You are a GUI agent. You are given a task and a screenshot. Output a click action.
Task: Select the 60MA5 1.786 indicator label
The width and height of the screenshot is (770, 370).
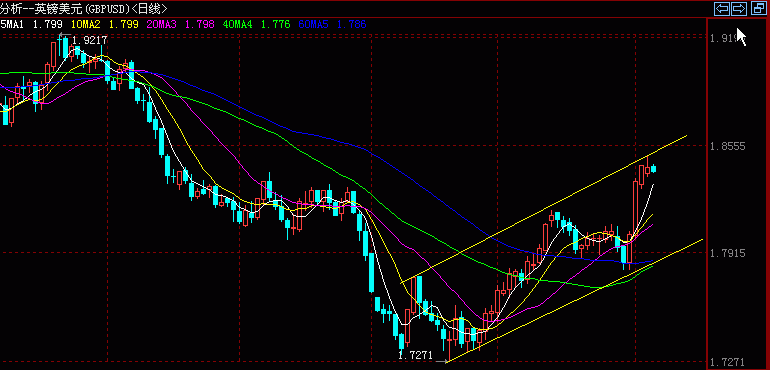point(332,24)
